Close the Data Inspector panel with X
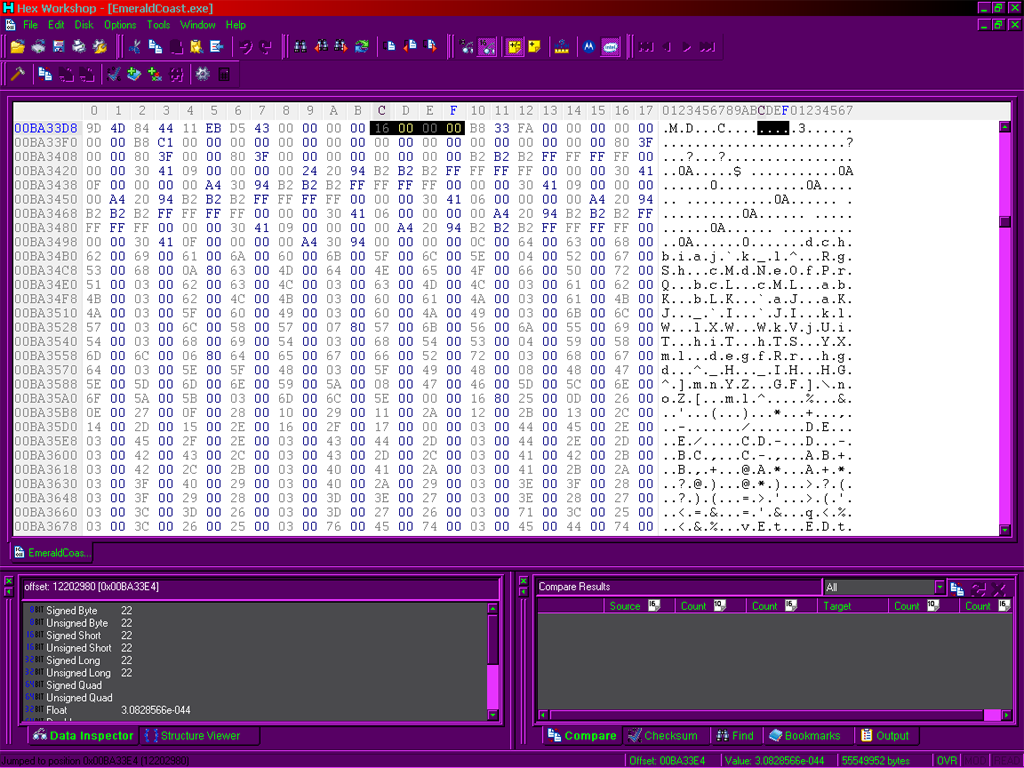Image resolution: width=1024 pixels, height=768 pixels. pos(8,581)
